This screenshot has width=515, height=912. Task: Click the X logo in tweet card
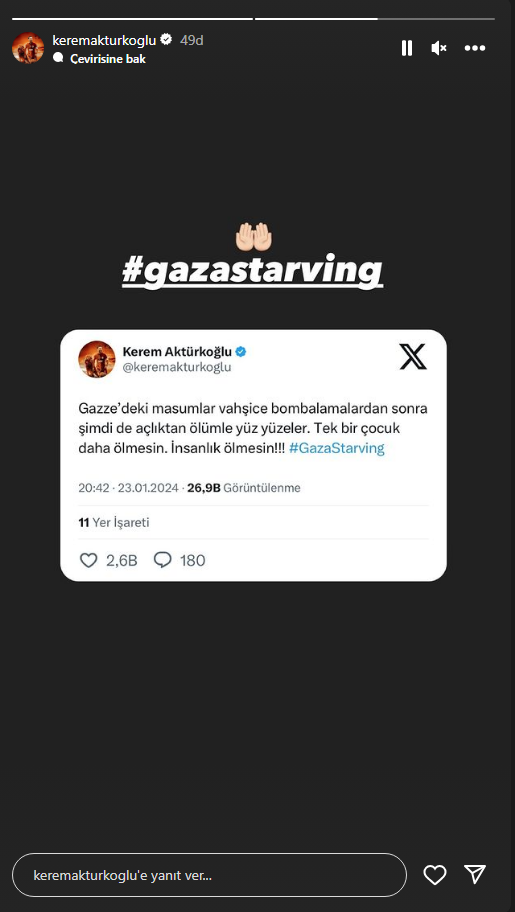[413, 357]
